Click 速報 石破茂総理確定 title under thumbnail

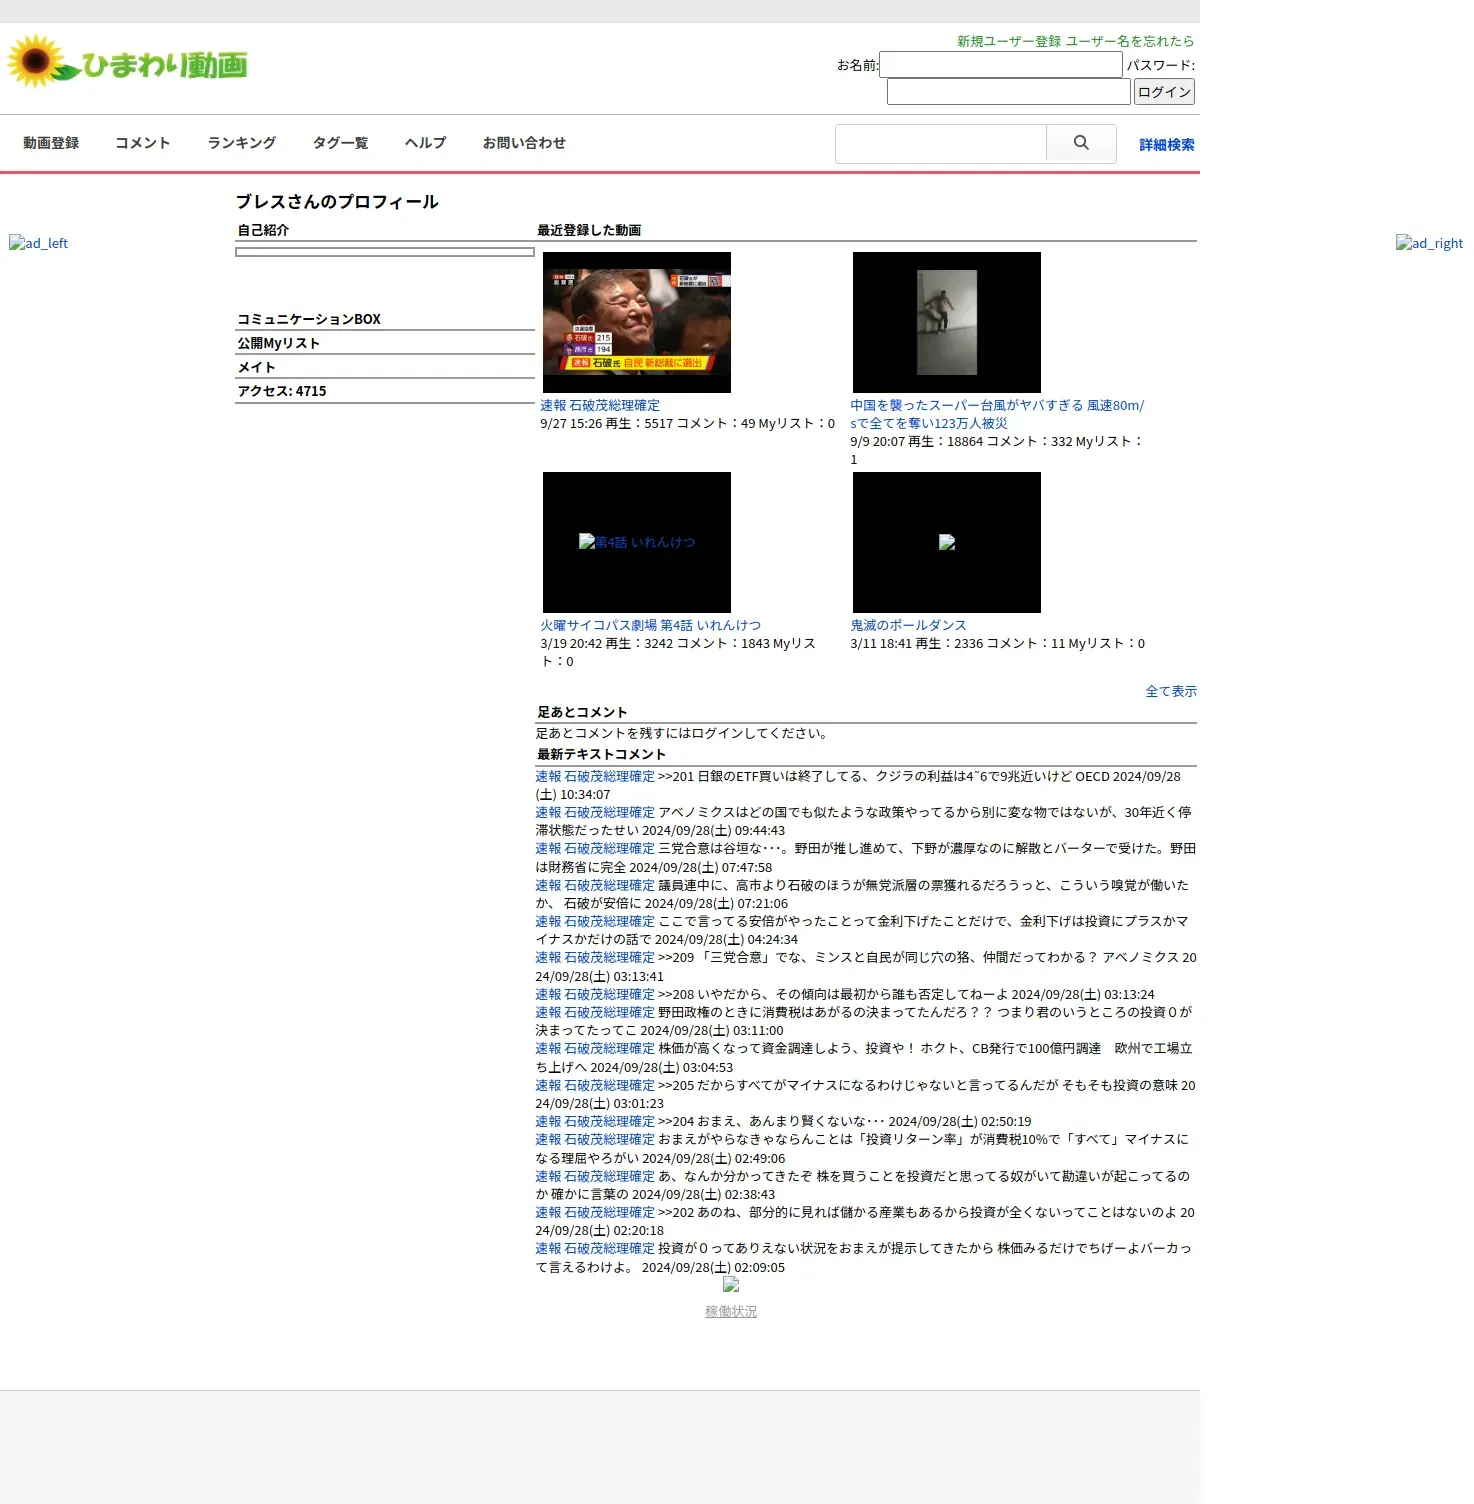[600, 405]
